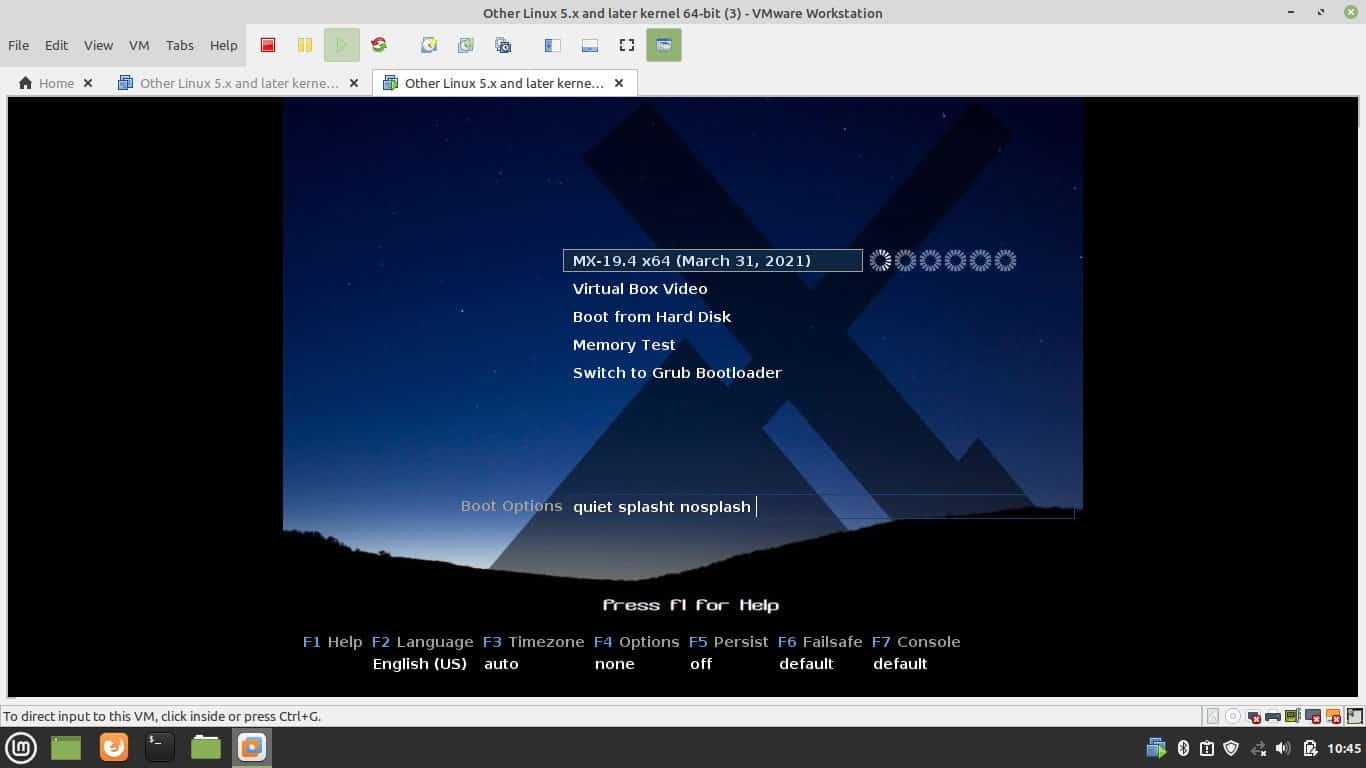The width and height of the screenshot is (1366, 768).
Task: Click F2 Language option
Action: [422, 642]
